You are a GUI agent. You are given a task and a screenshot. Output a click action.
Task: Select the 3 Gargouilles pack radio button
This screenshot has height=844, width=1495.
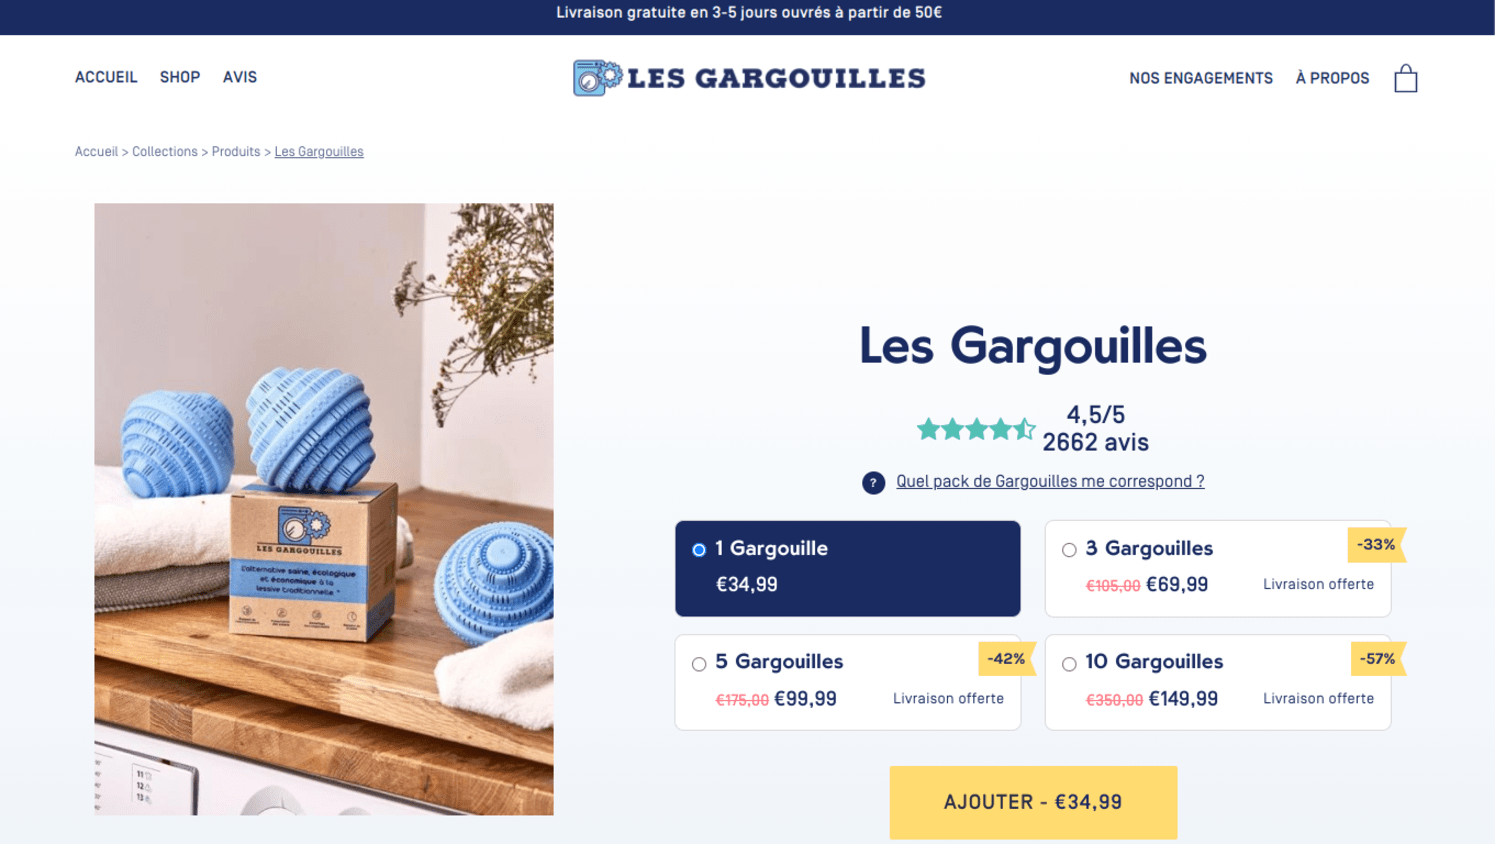[x=1069, y=550]
